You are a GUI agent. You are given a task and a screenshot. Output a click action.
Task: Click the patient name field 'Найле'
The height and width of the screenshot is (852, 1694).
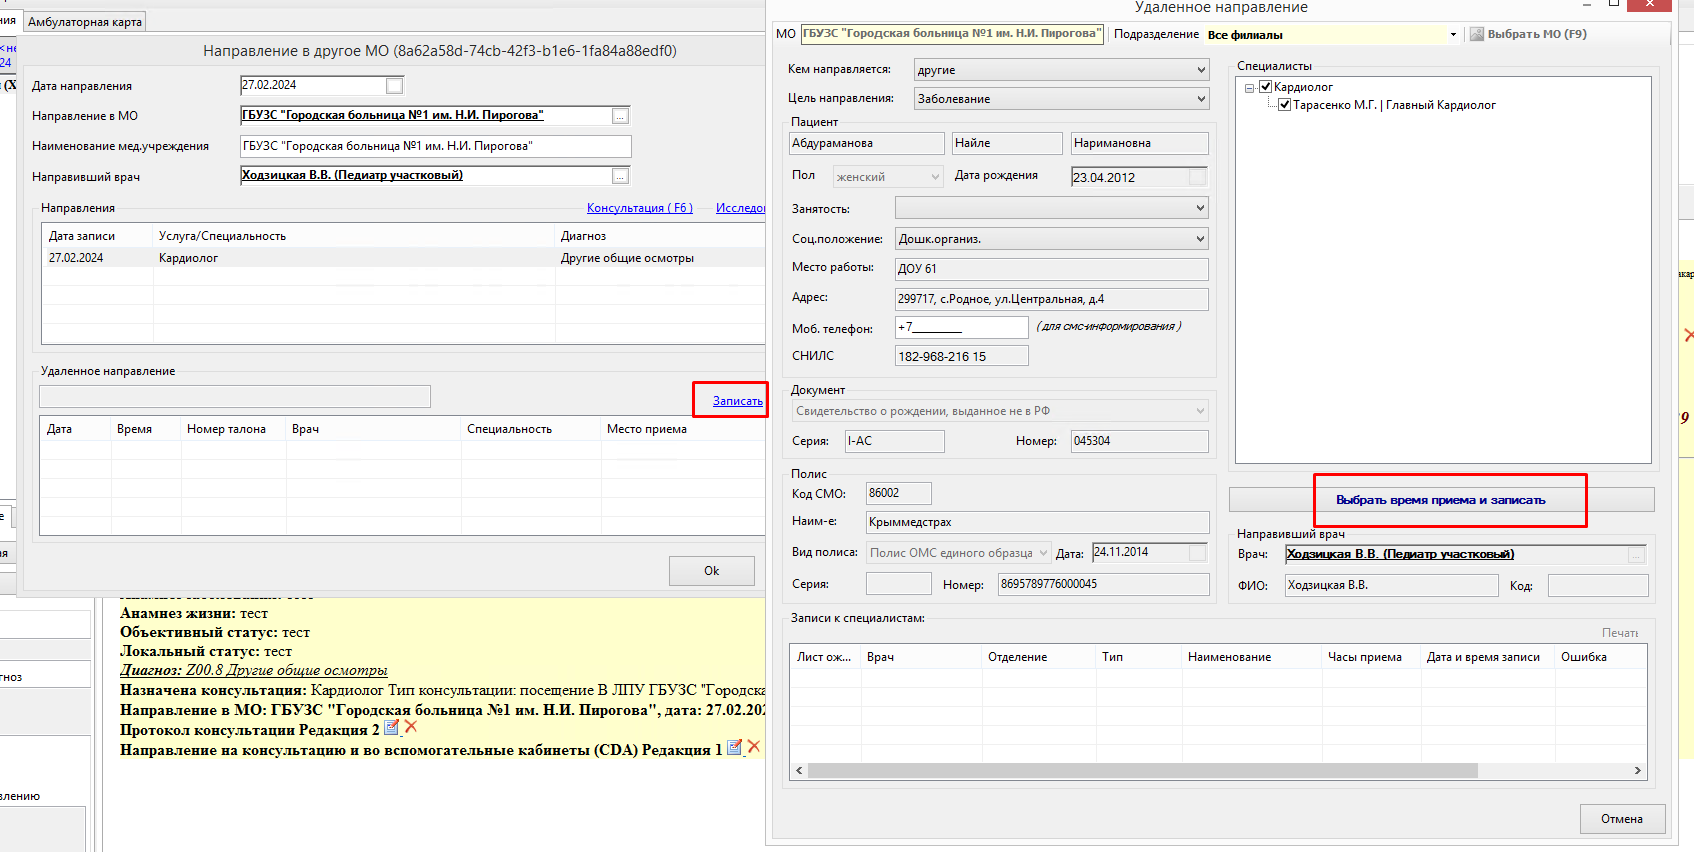(1006, 143)
